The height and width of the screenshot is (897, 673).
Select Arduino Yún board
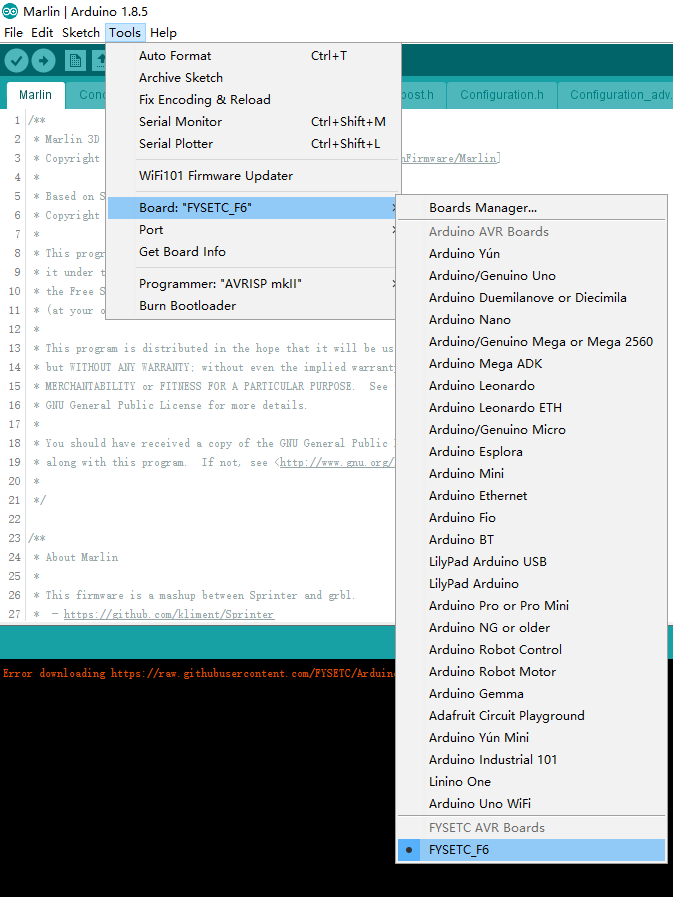coord(532,253)
